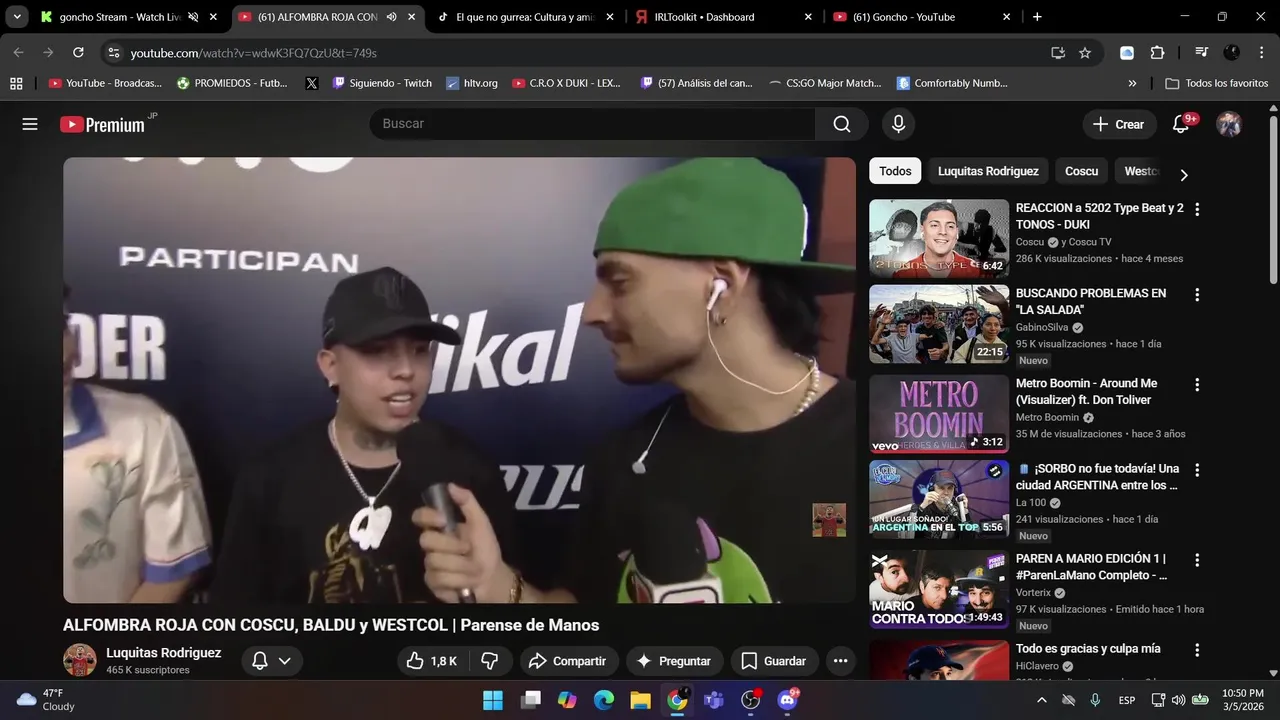Image resolution: width=1280 pixels, height=720 pixels.
Task: Switch to IRLToolkit Dashboard tab
Action: click(722, 17)
